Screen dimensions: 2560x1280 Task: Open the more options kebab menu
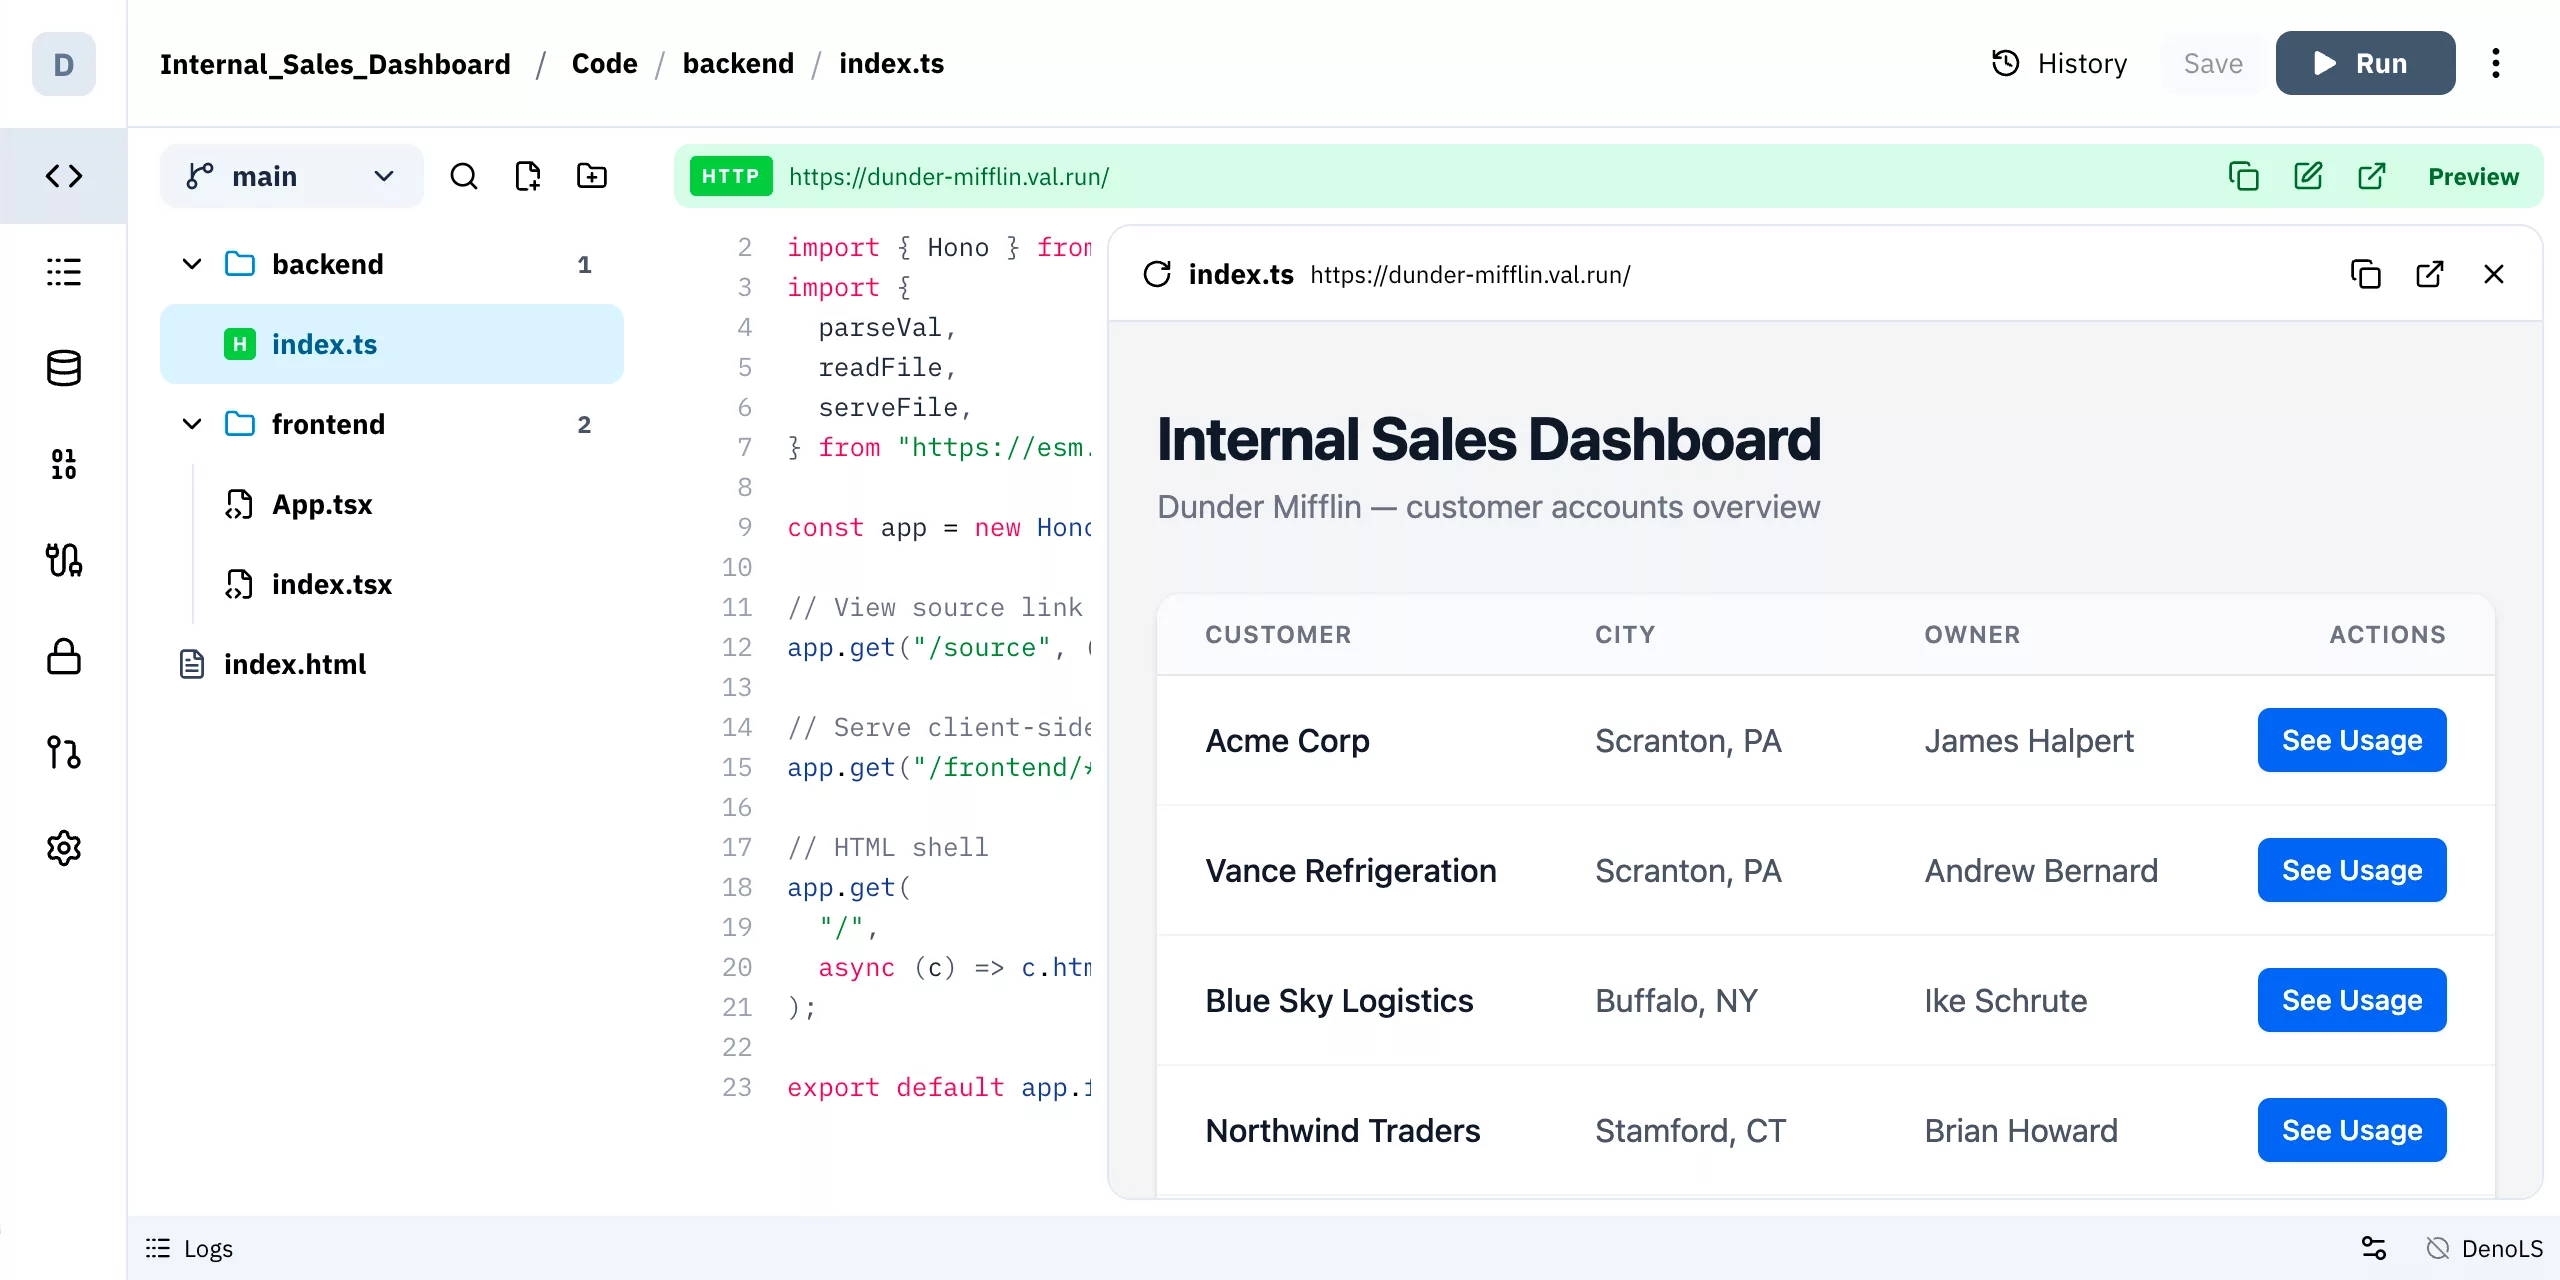pos(2495,63)
